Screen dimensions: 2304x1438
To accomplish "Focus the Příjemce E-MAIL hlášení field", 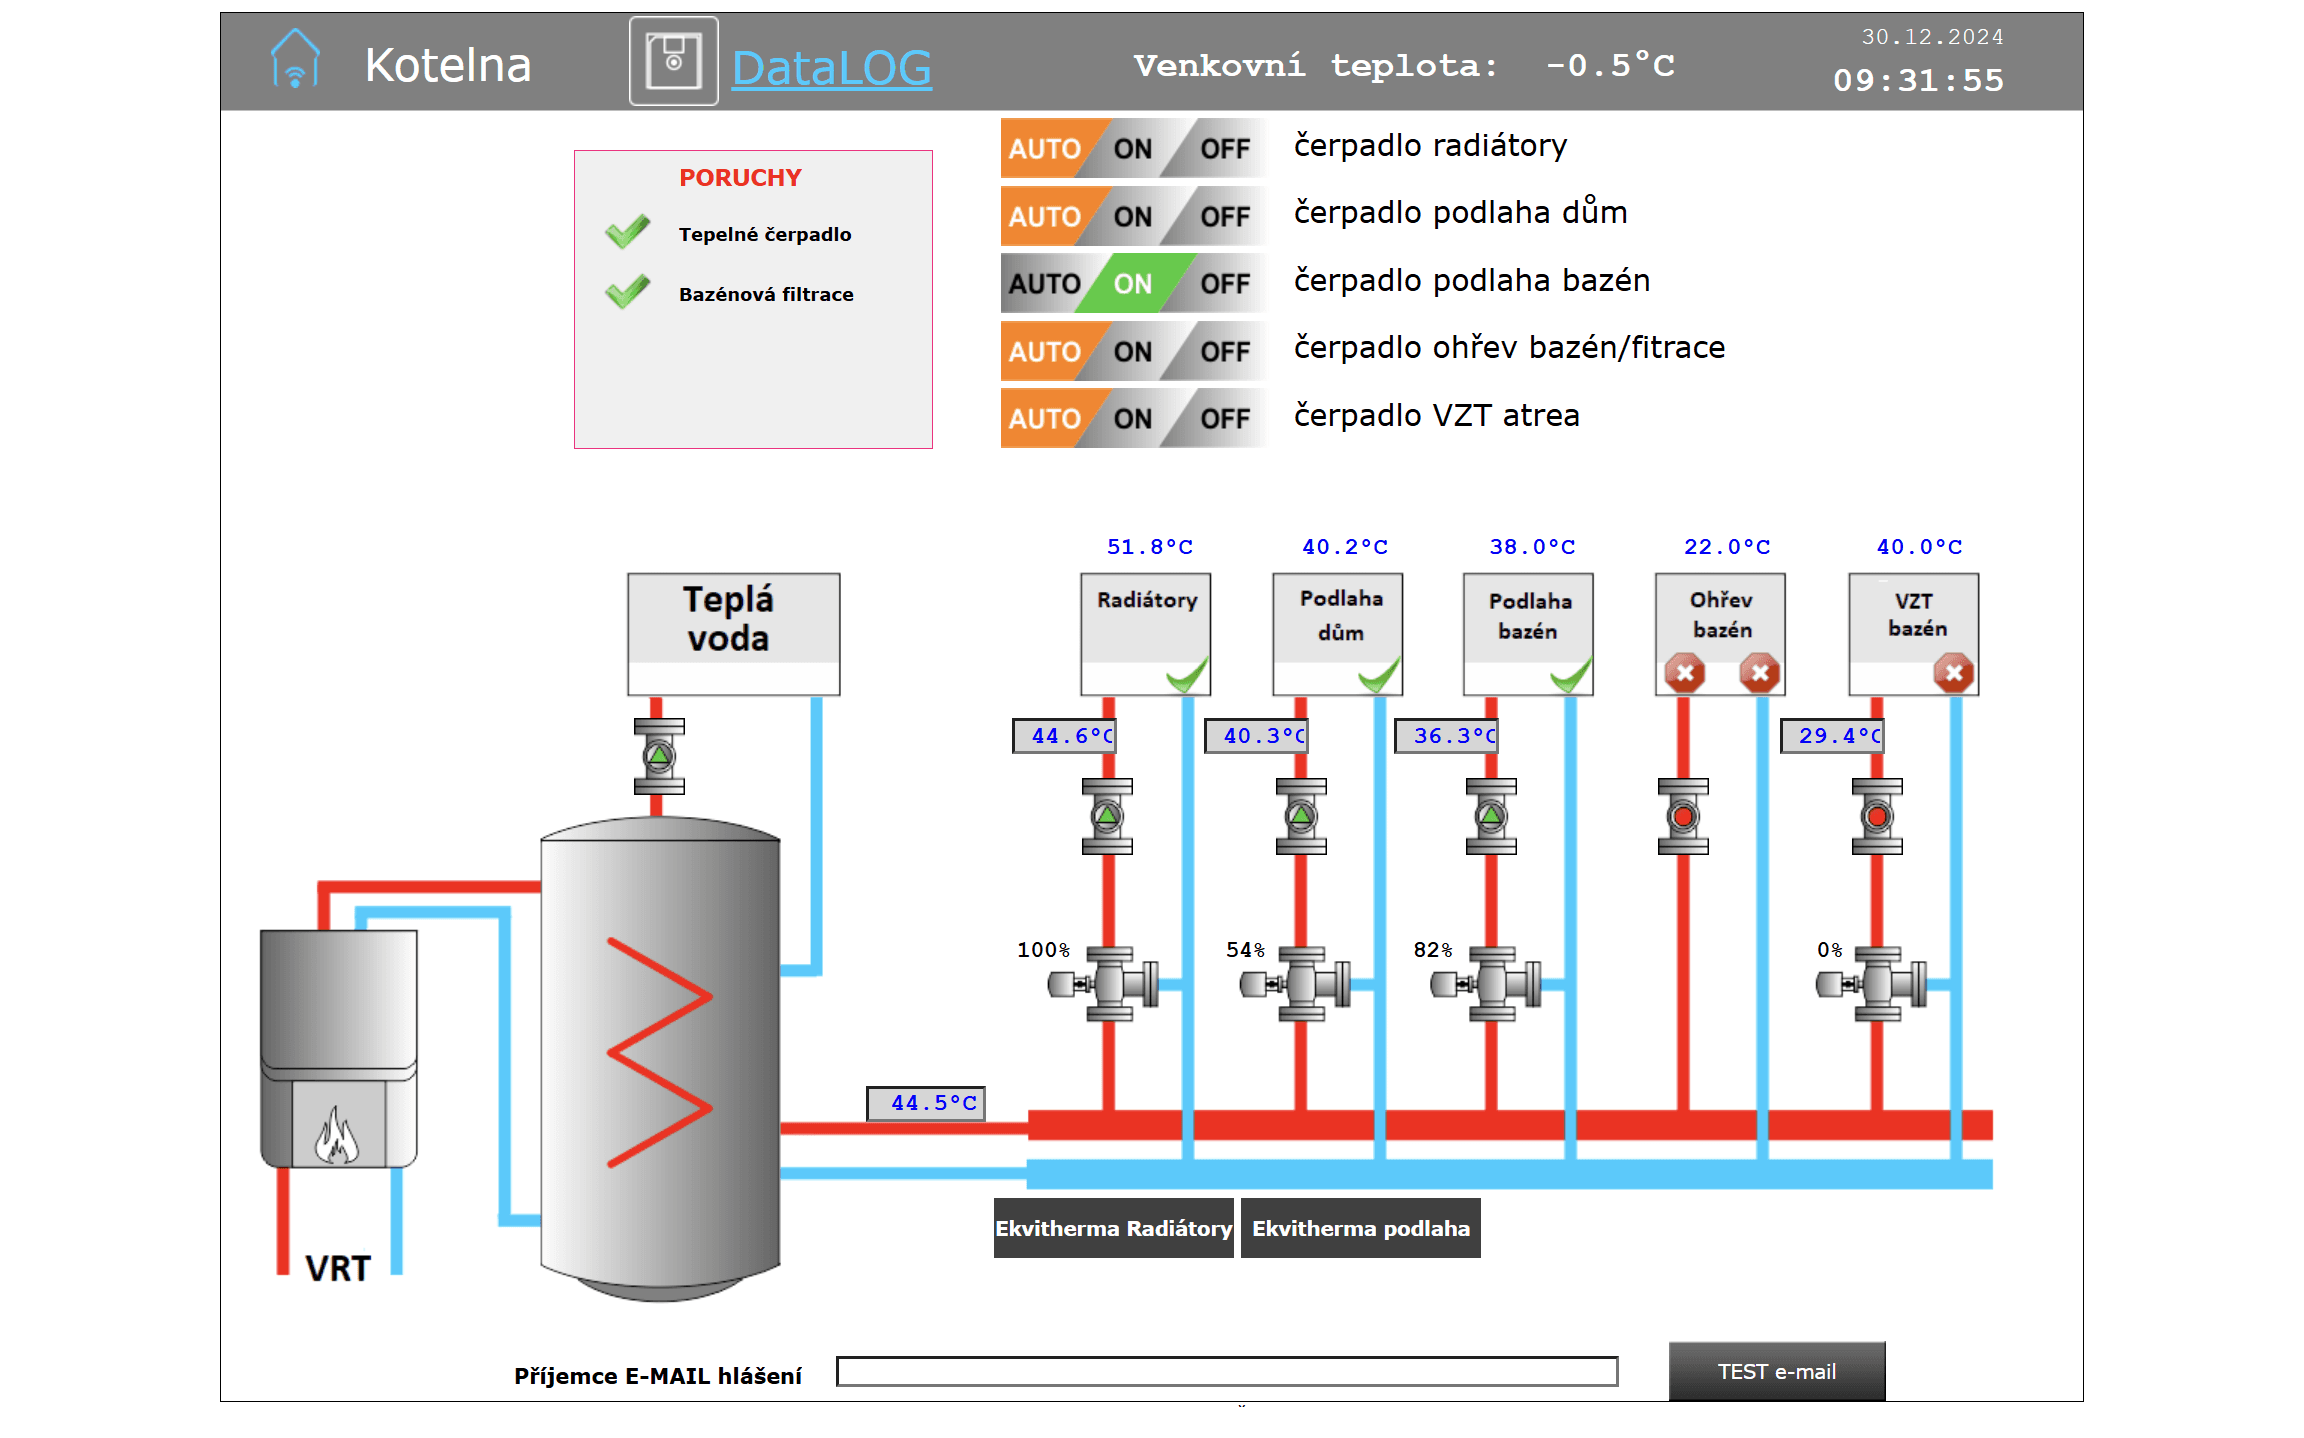I will click(1227, 1372).
